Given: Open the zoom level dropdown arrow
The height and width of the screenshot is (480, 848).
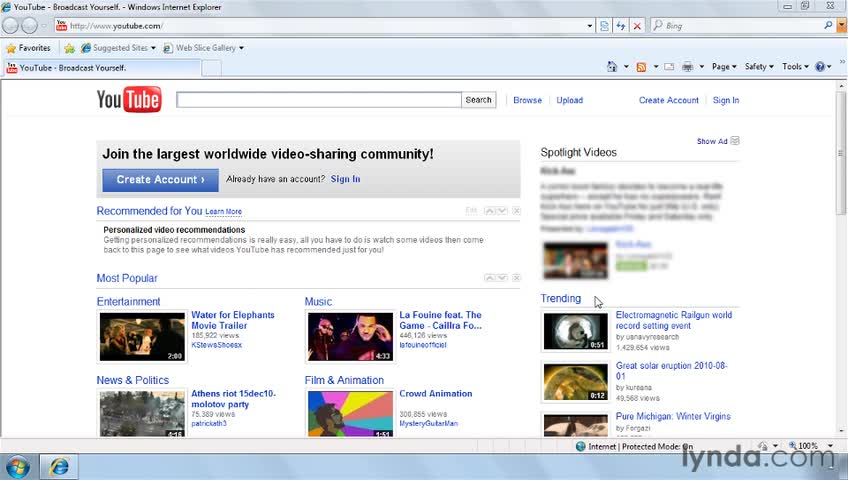Looking at the screenshot, I should click(x=830, y=446).
